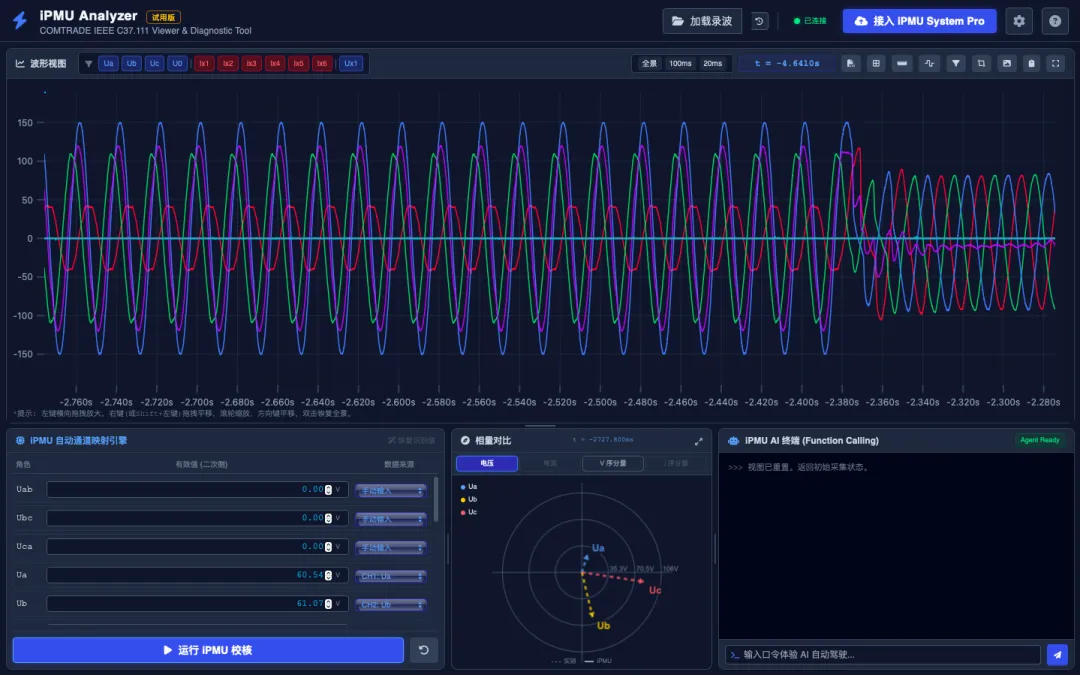Select the 全景 zoom range

650,63
